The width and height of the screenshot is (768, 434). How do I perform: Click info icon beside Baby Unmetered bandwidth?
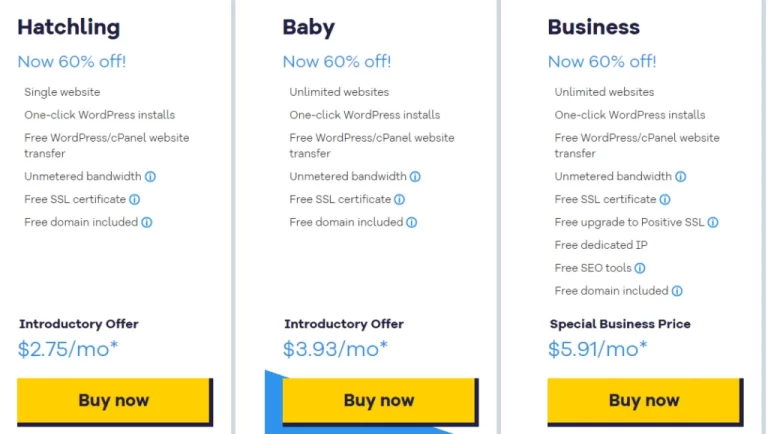point(415,177)
